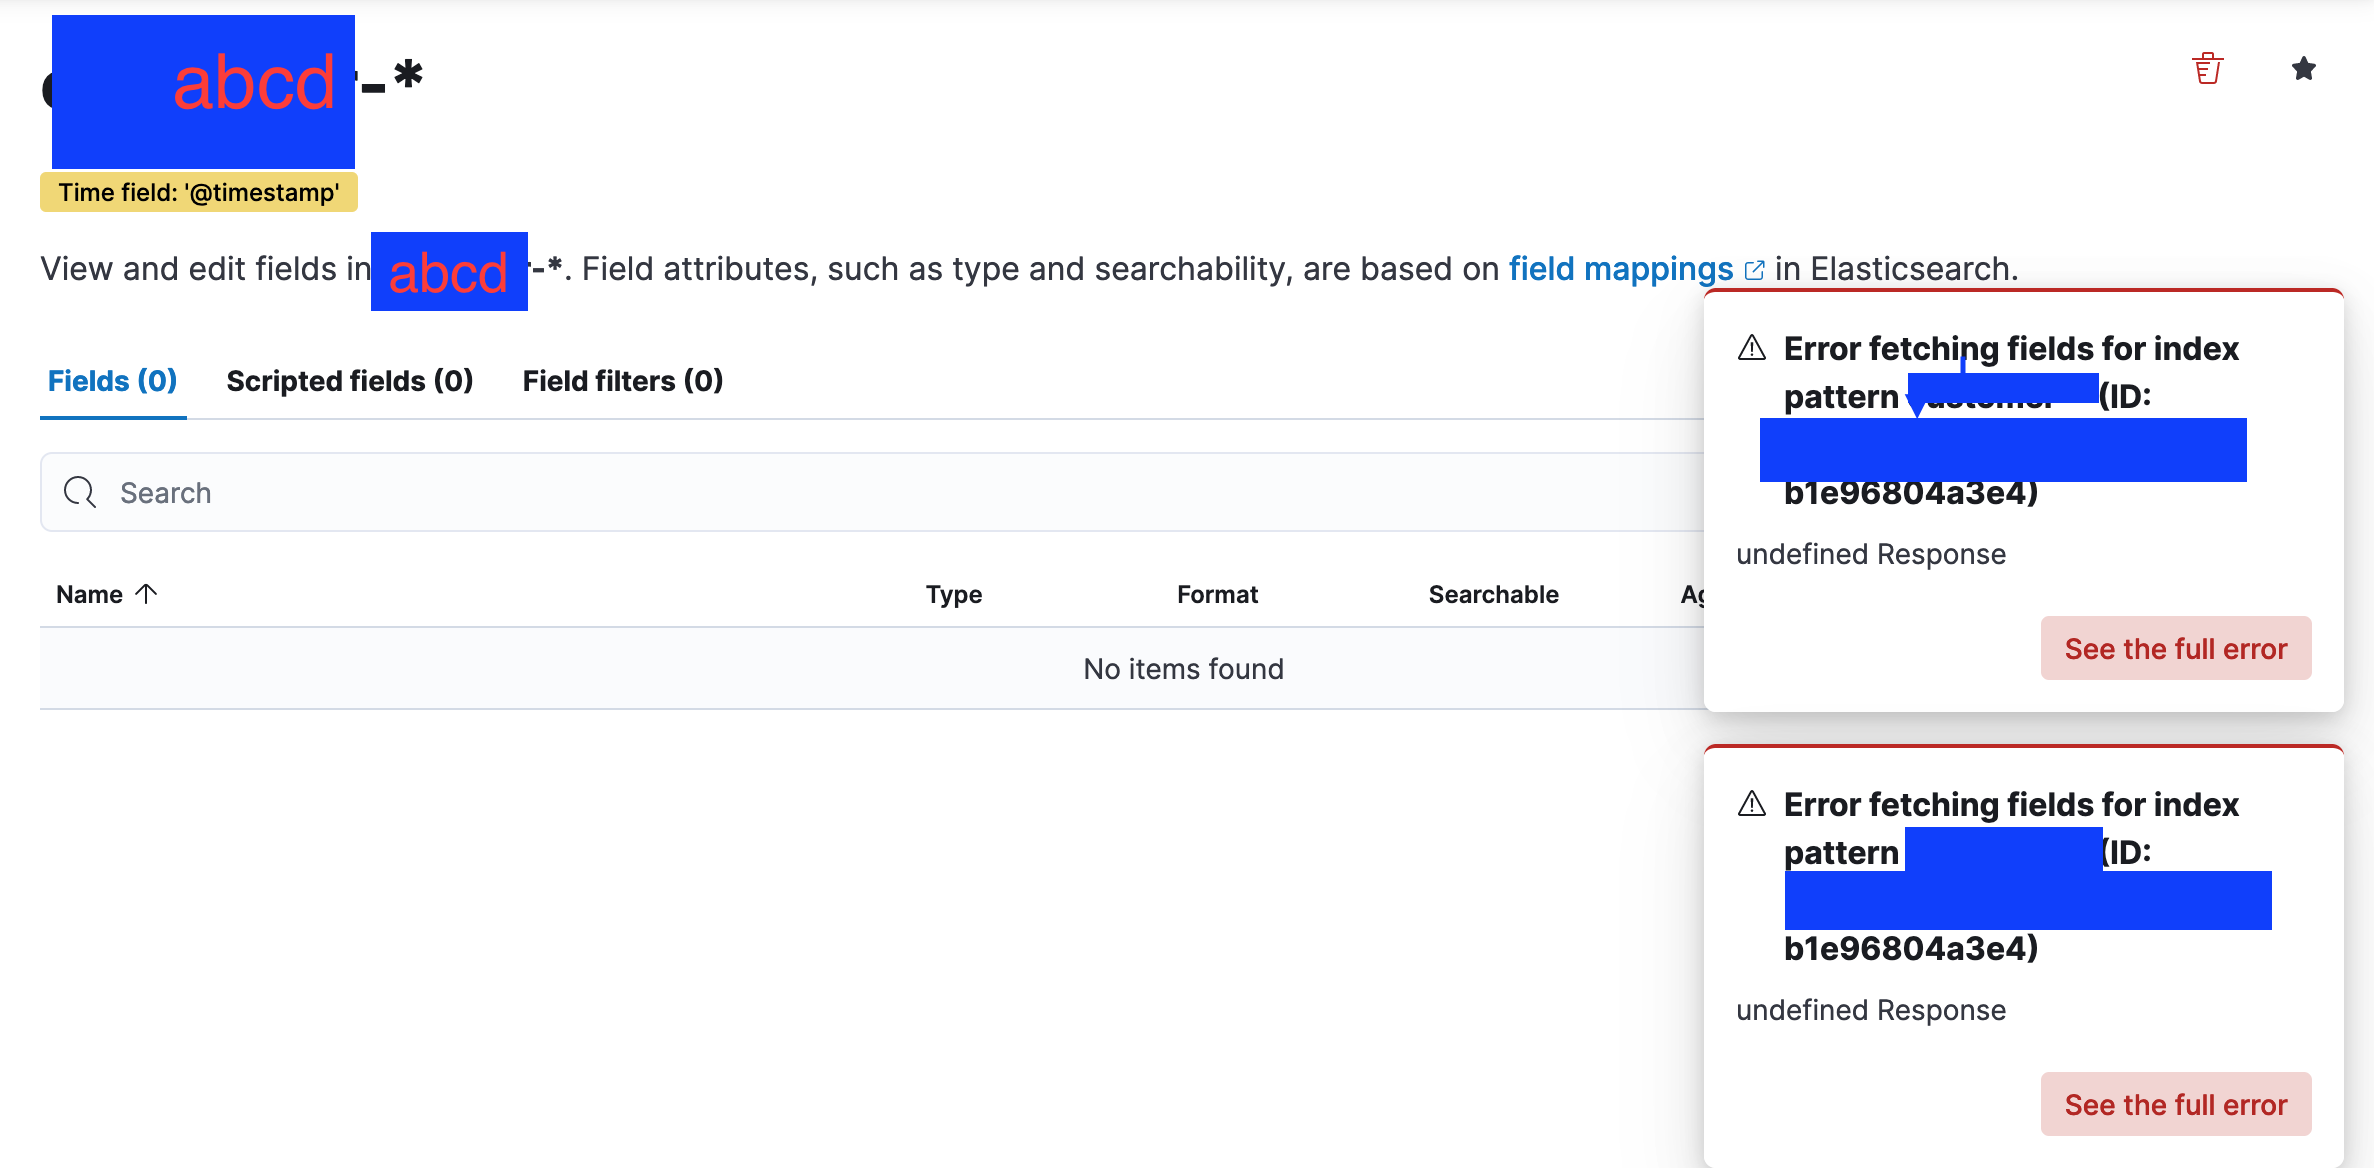Click the magnifier icon in the search box
This screenshot has width=2374, height=1168.
(80, 492)
